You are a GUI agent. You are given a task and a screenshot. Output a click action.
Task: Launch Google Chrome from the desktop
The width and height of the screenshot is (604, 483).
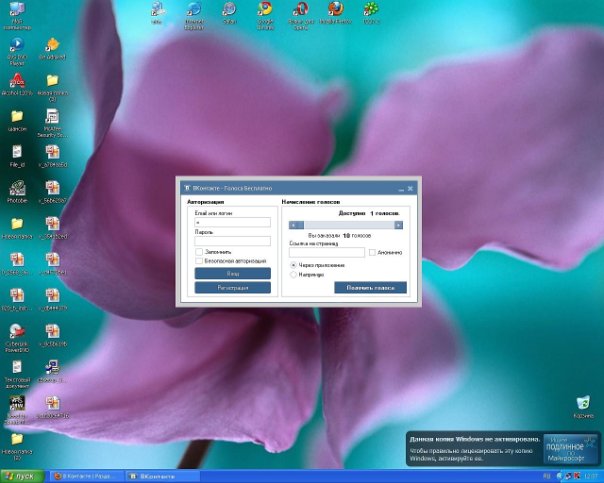pyautogui.click(x=266, y=10)
